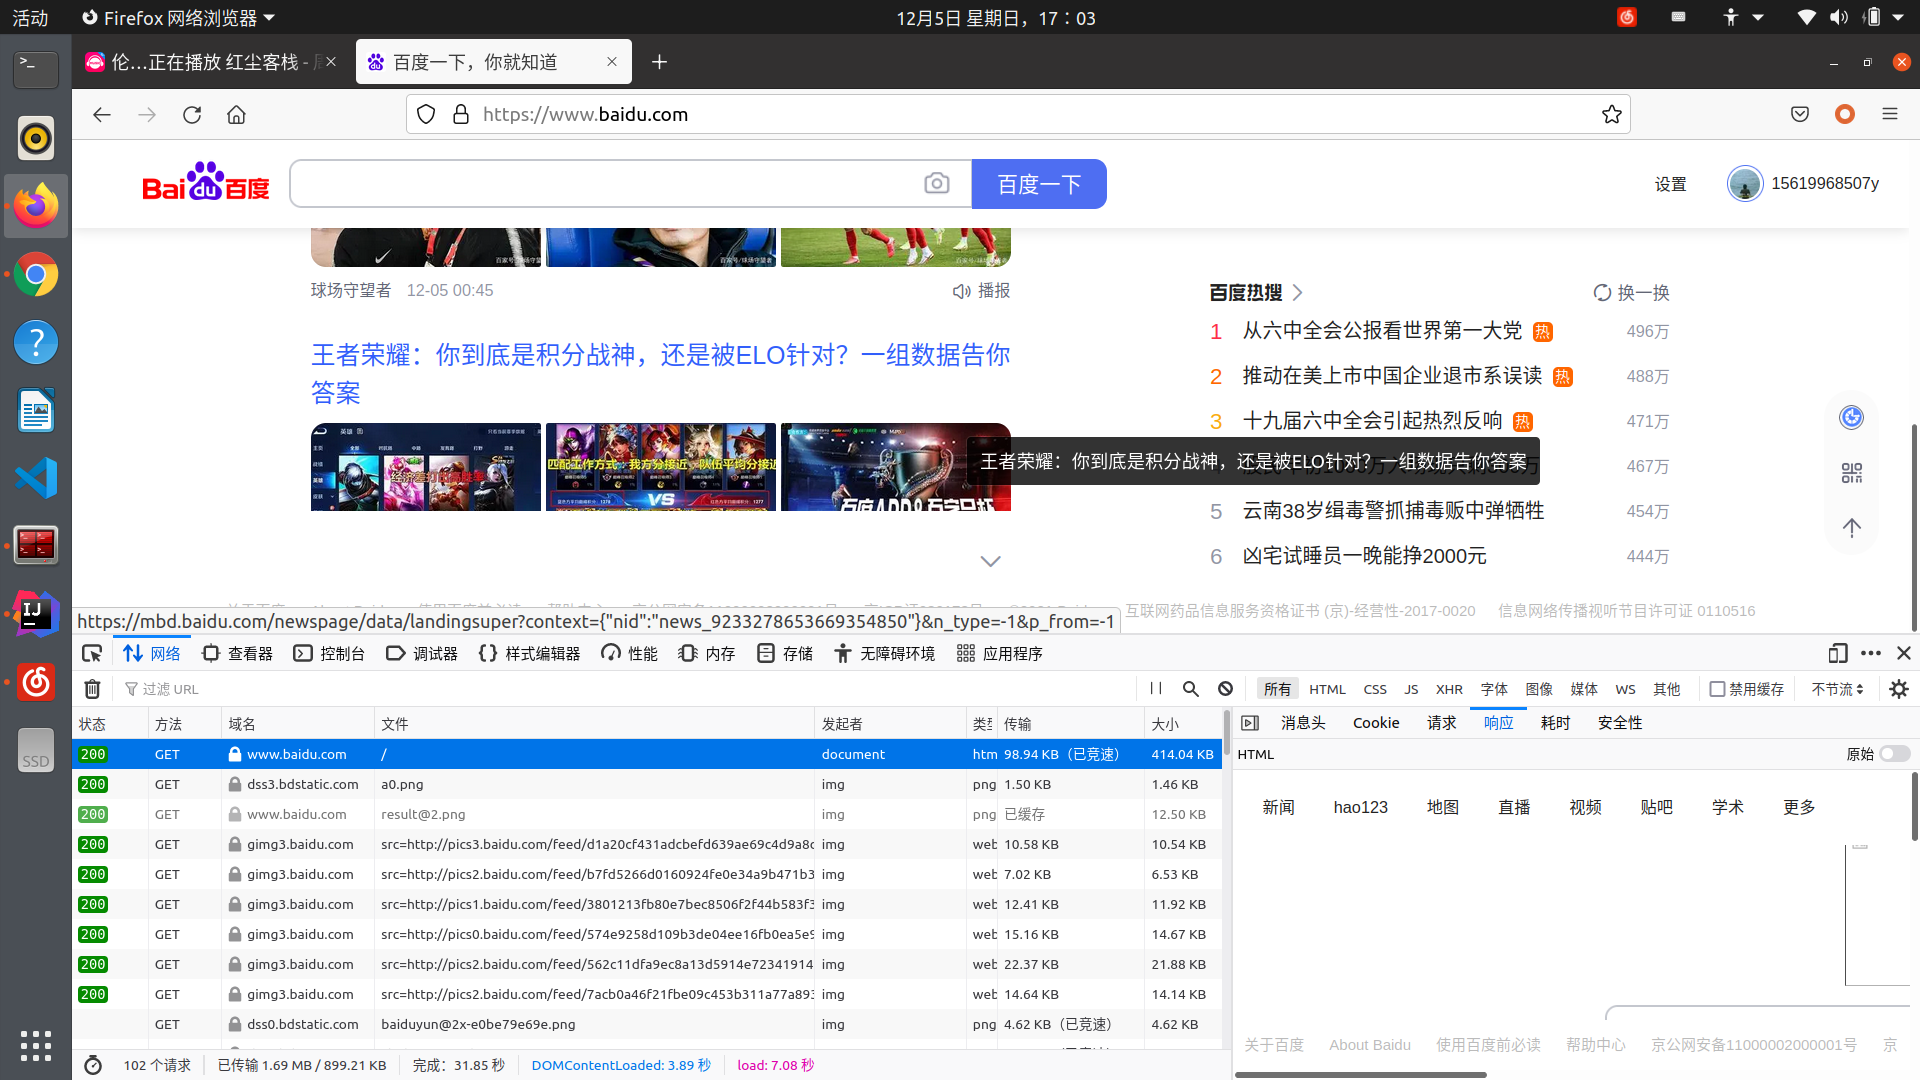Image resolution: width=1920 pixels, height=1080 pixels.
Task: Open the 王者荣耀 news headline link
Action: point(660,373)
